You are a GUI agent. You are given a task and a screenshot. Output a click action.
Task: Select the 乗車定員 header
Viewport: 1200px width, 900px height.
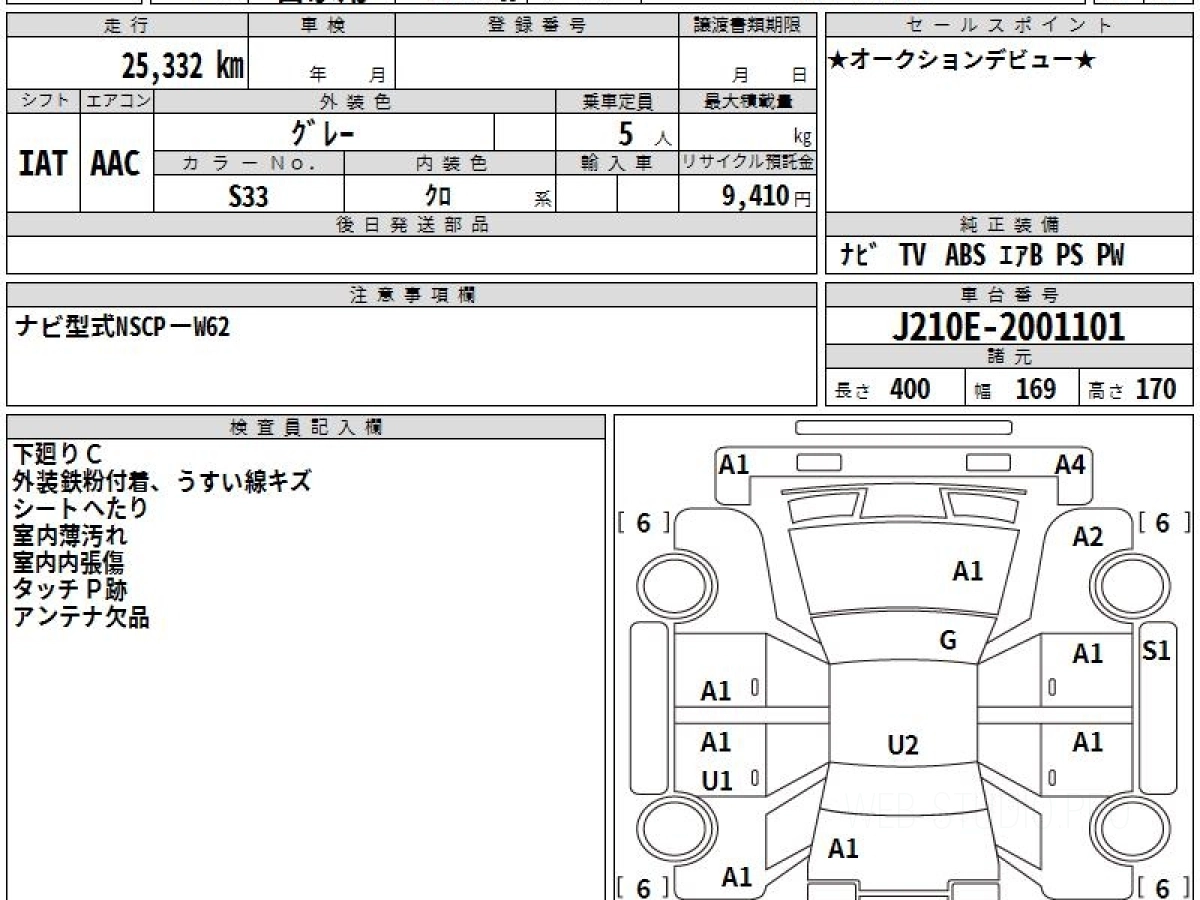[617, 101]
